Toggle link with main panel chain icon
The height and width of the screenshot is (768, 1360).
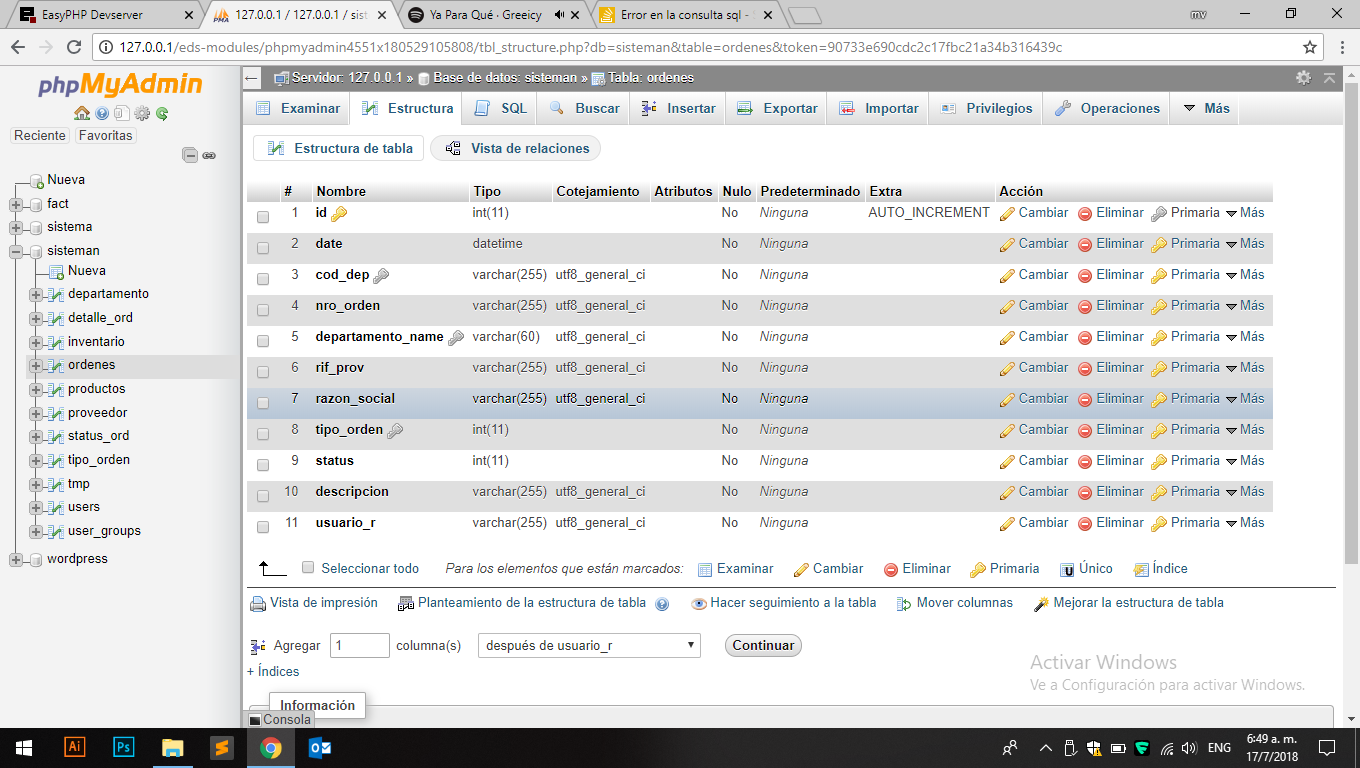point(209,155)
